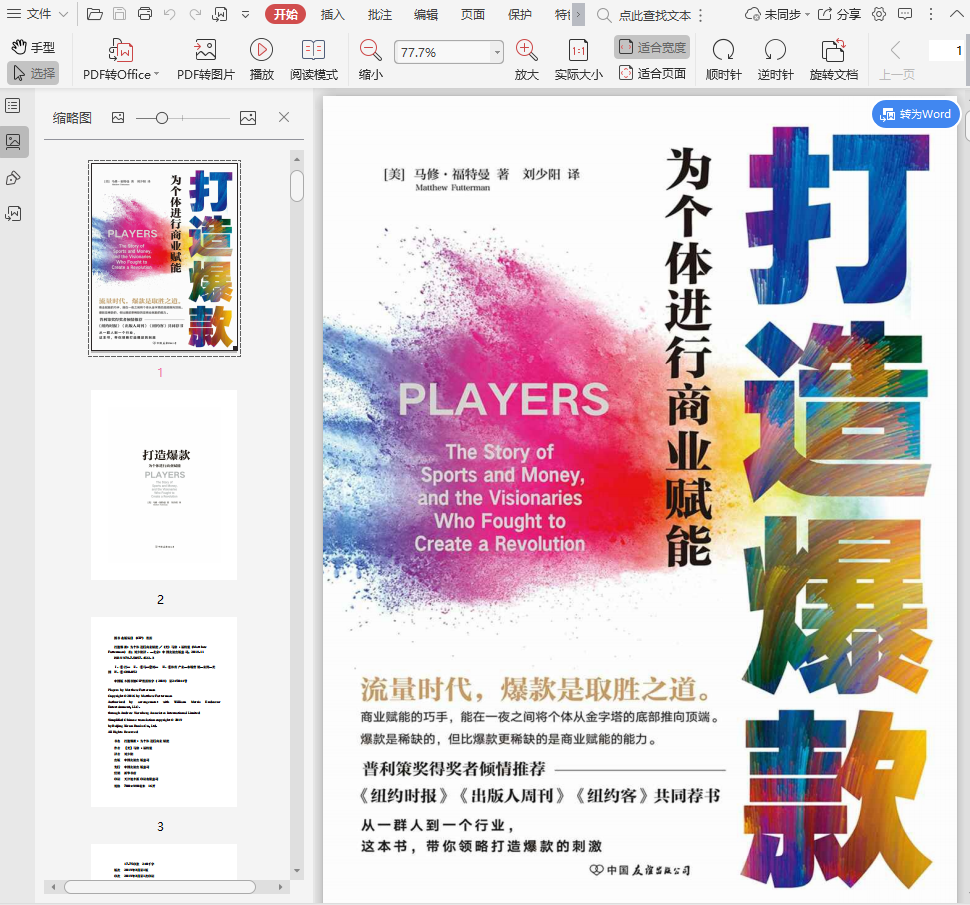Expand the PDF转Office dropdown
The height and width of the screenshot is (905, 970).
[x=157, y=75]
